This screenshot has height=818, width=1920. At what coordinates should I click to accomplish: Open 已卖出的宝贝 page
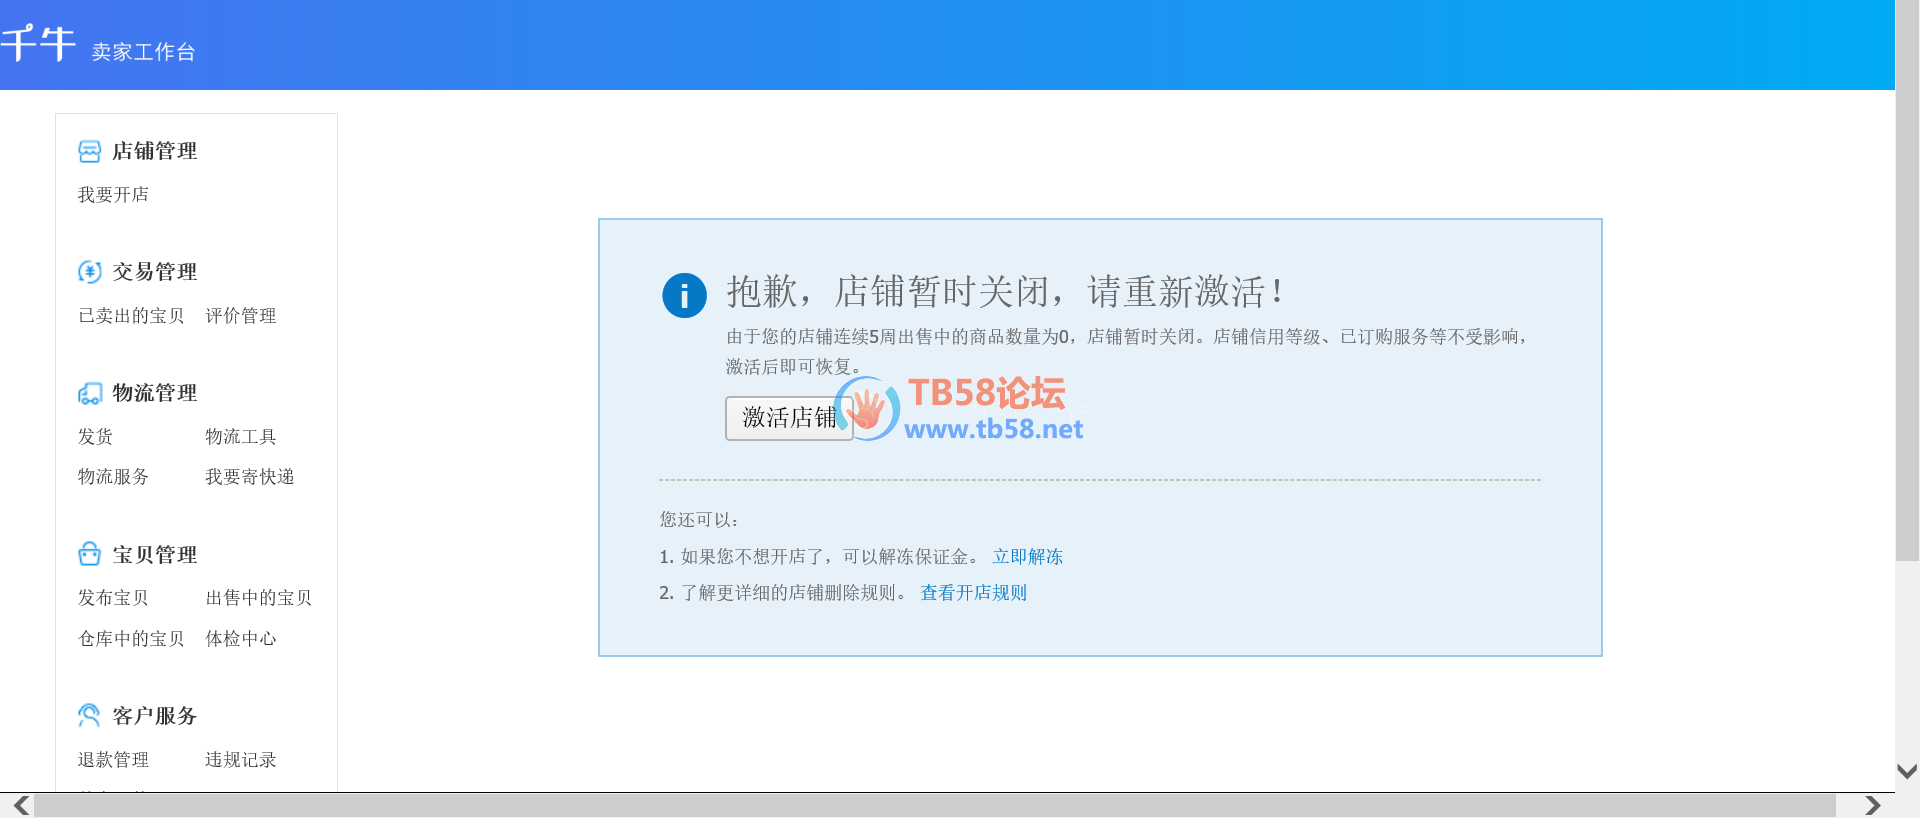[131, 316]
